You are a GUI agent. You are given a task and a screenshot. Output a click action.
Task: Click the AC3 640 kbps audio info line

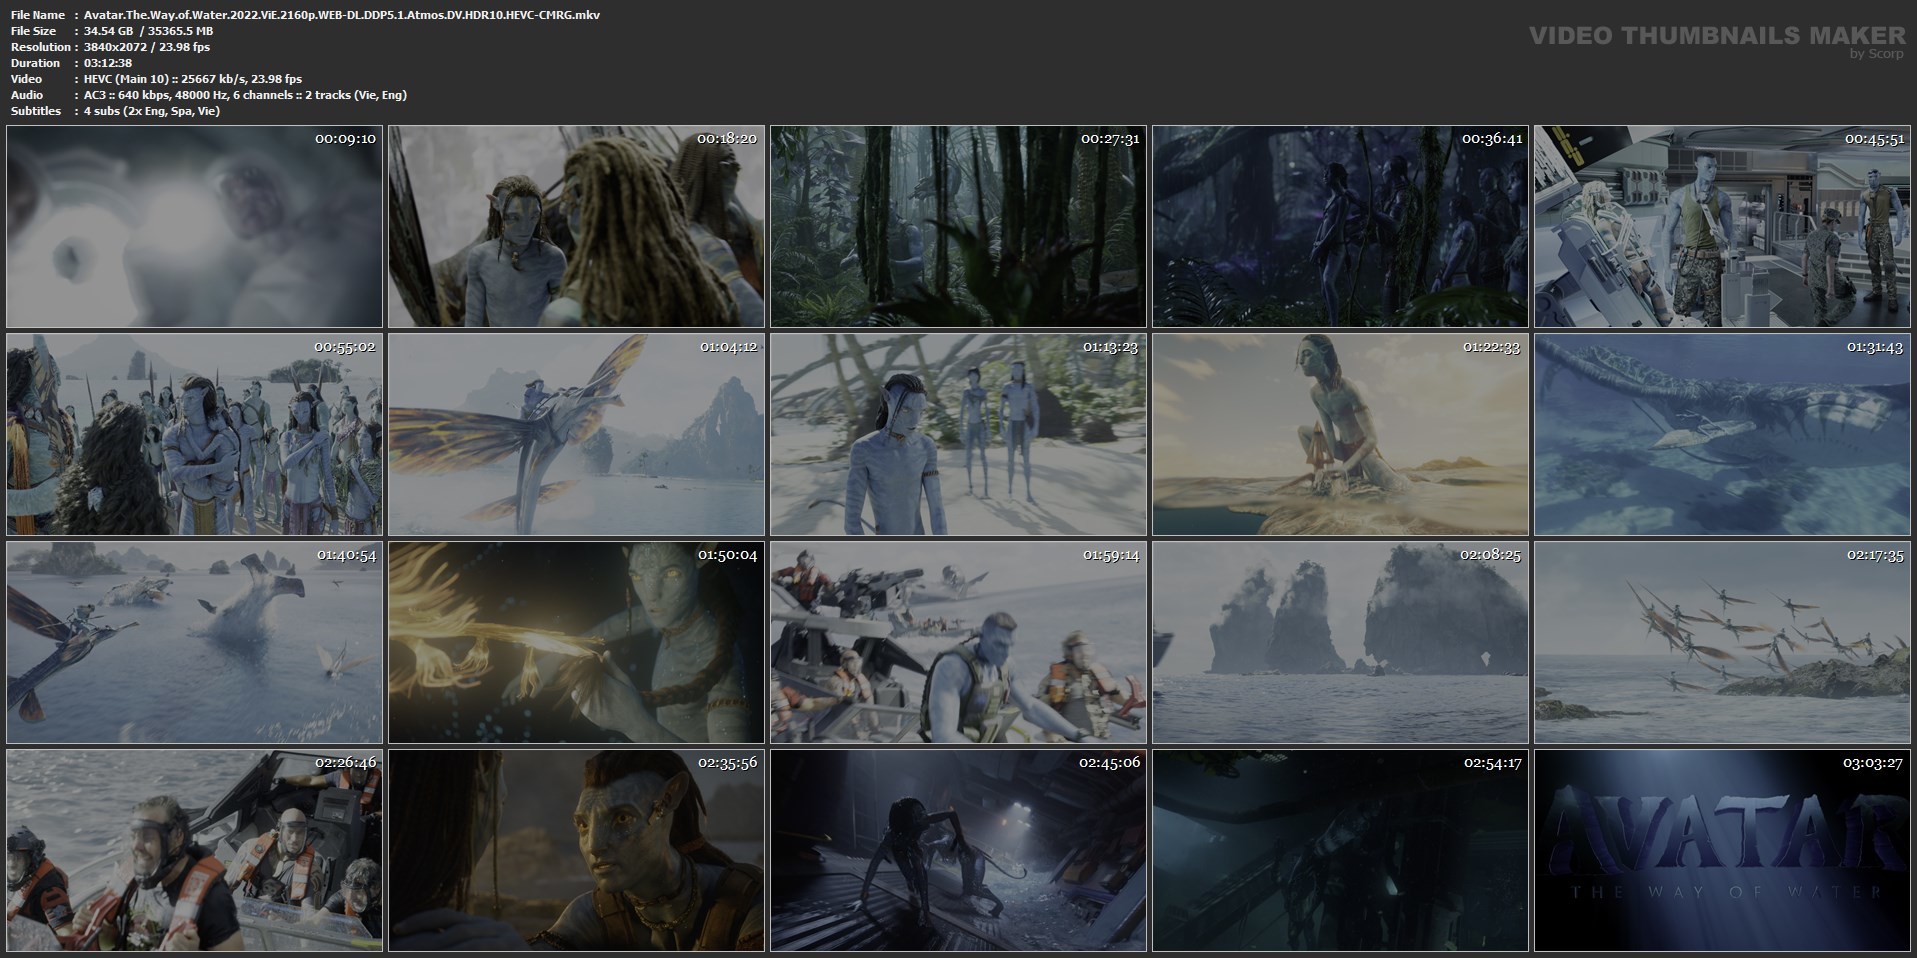pos(245,95)
